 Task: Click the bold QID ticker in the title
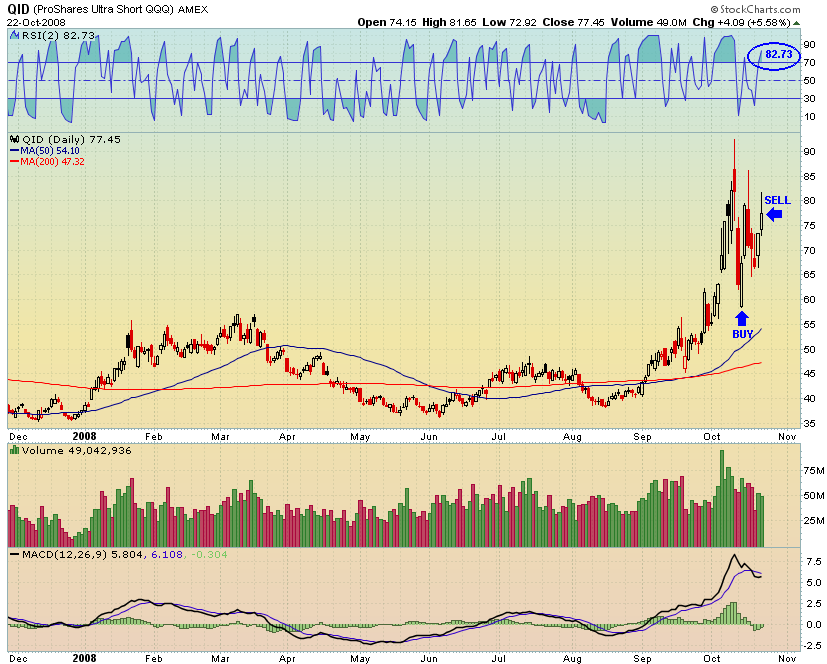tap(18, 9)
